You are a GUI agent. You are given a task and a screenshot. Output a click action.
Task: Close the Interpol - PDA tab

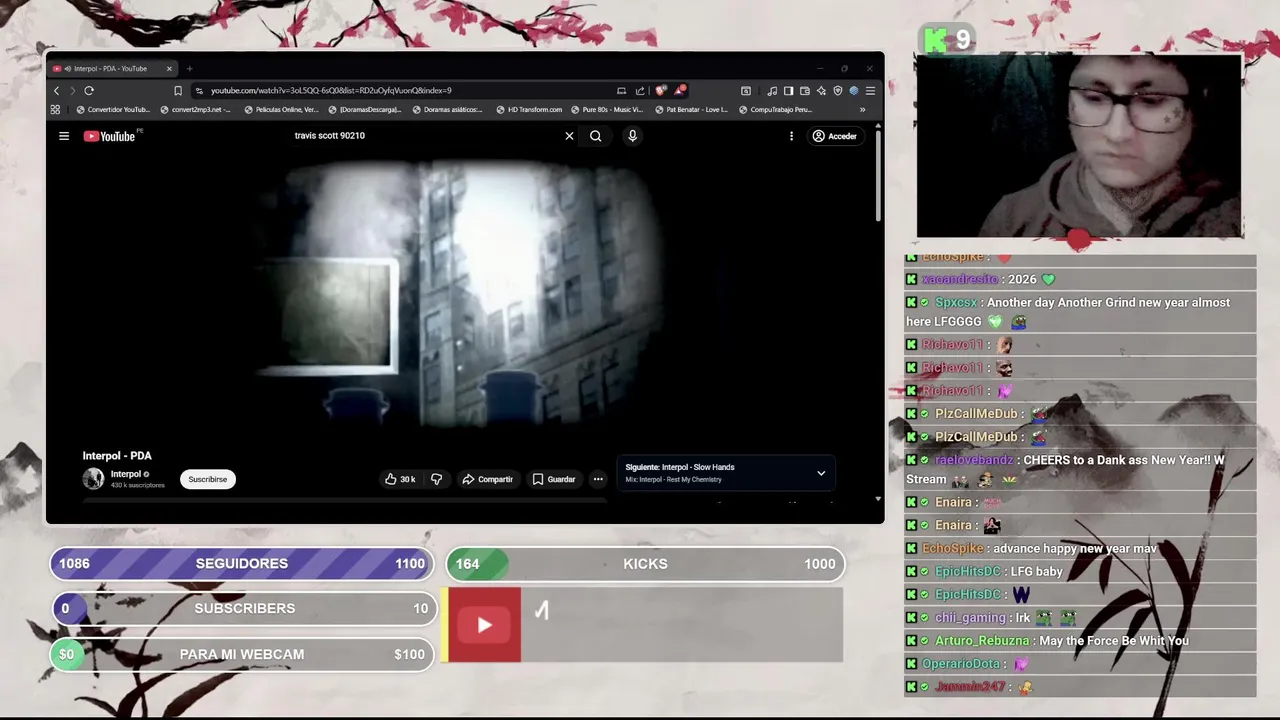(169, 69)
